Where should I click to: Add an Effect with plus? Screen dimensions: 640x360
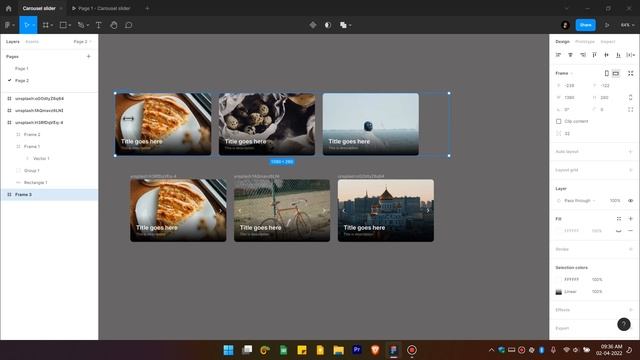click(631, 310)
